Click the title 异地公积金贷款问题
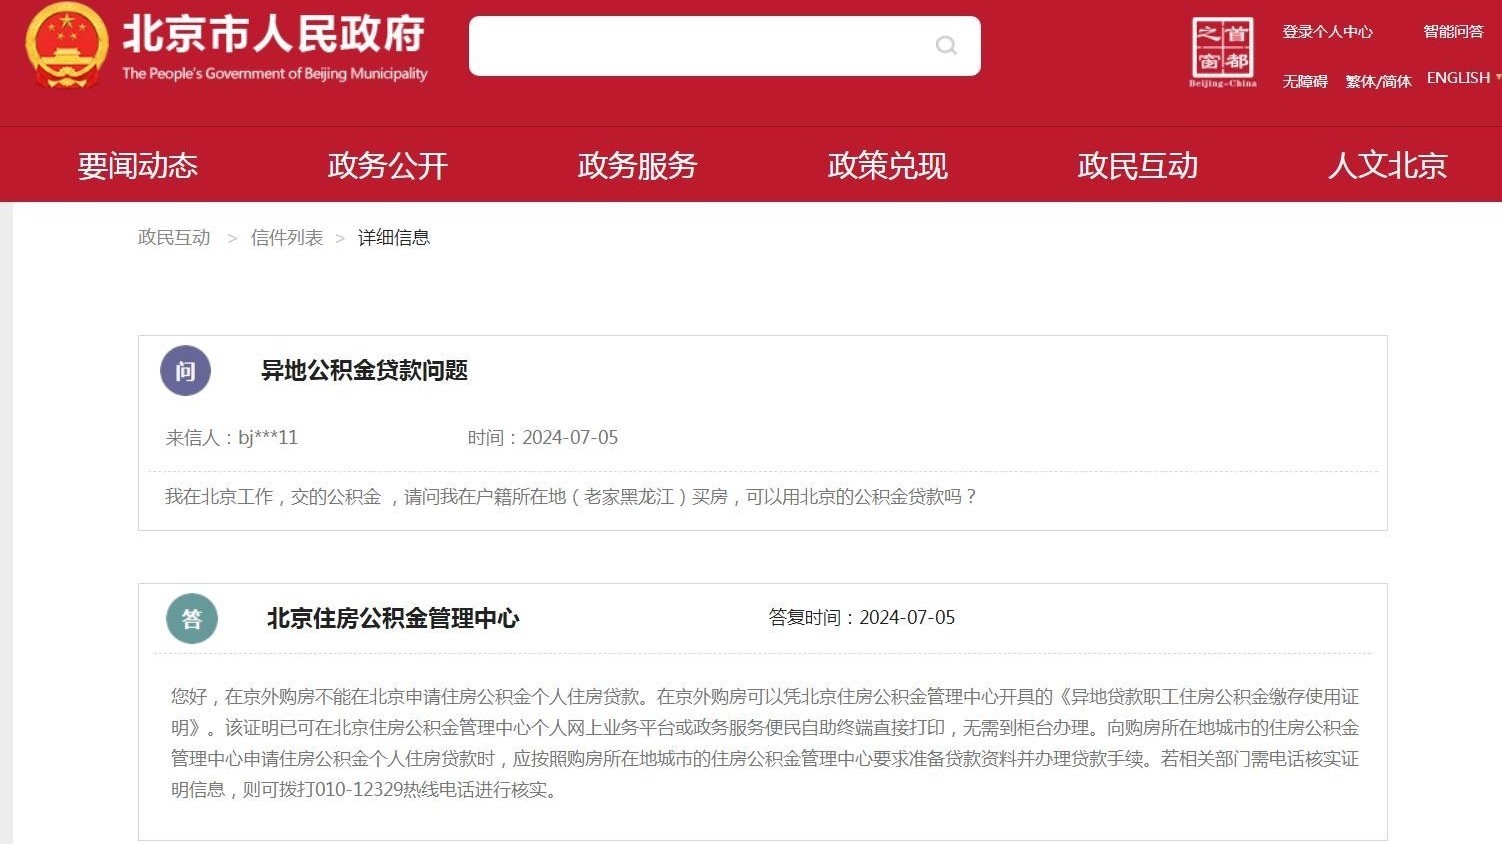 pyautogui.click(x=364, y=370)
